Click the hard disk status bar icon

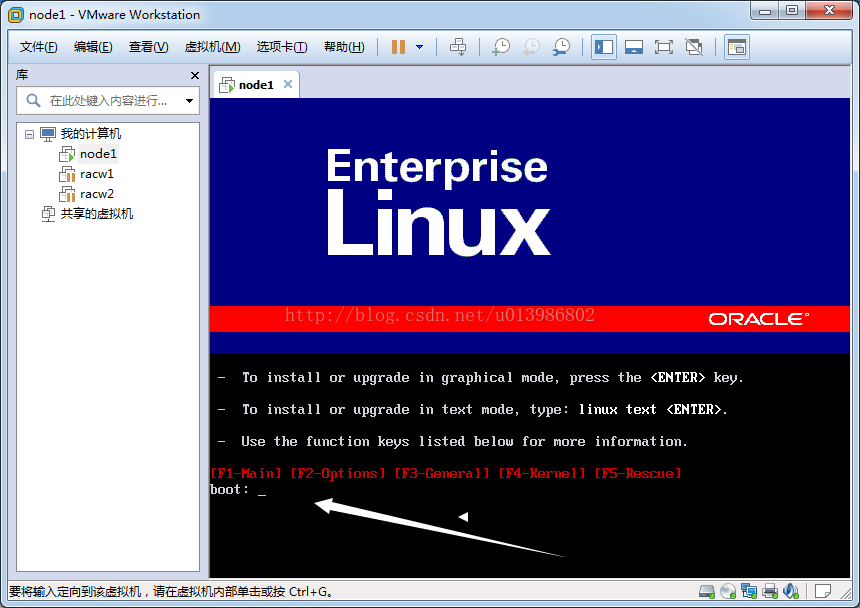point(706,591)
